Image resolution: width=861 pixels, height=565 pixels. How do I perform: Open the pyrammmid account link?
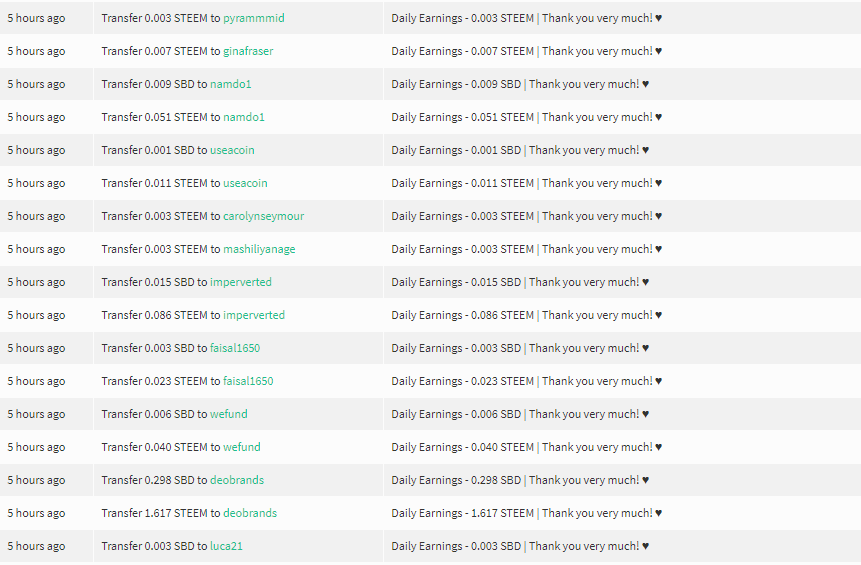[x=254, y=18]
